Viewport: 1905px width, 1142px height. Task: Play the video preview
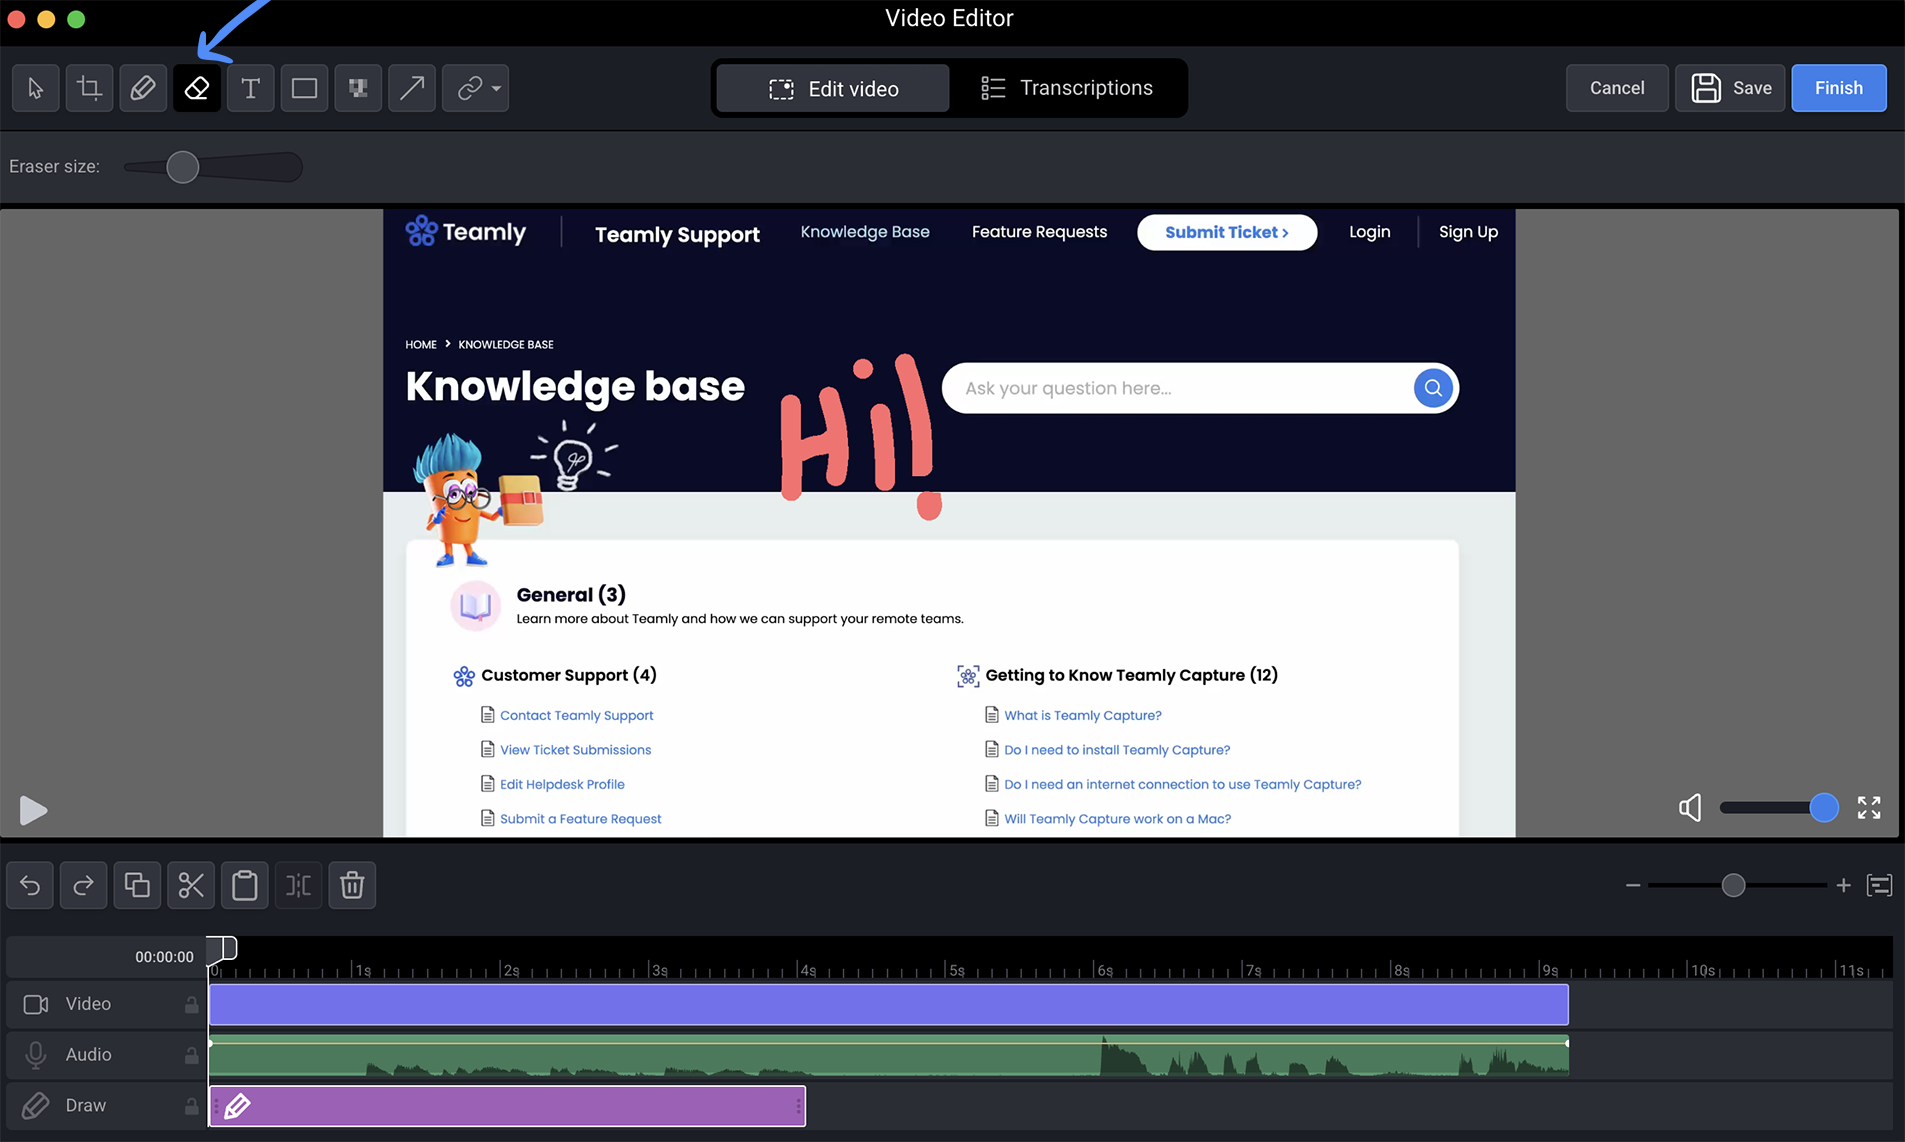coord(33,810)
